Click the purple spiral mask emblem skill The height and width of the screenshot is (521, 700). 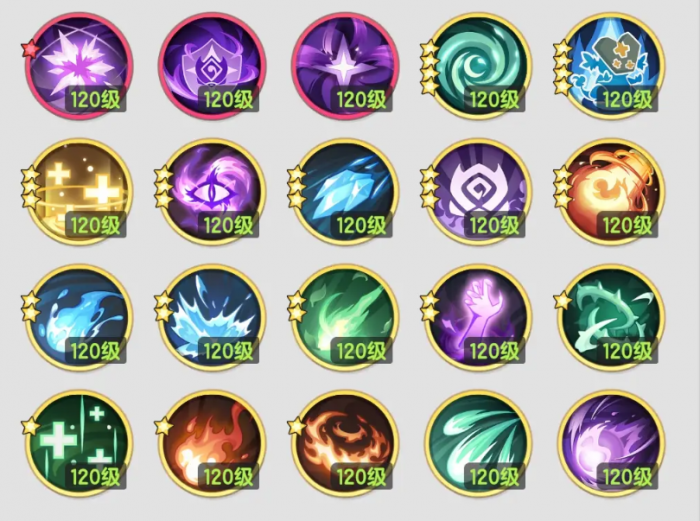pos(478,192)
